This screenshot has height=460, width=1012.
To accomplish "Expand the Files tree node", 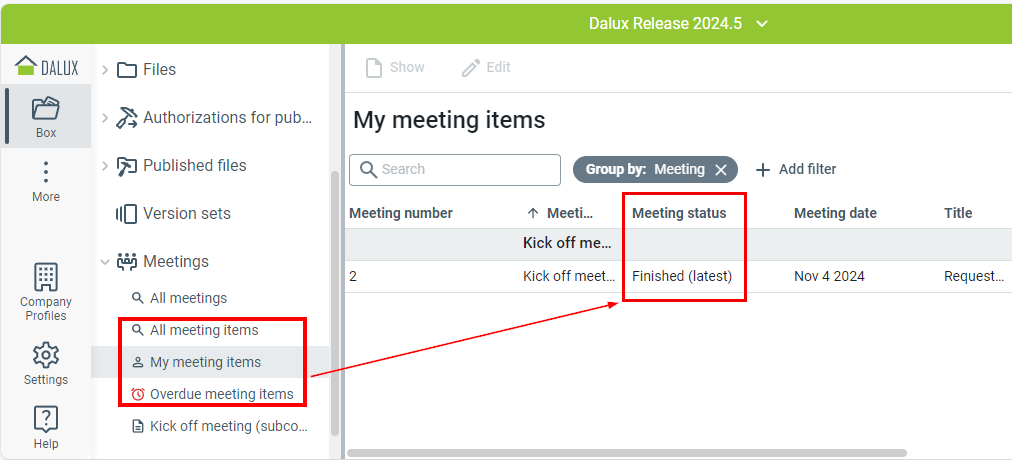I will [x=105, y=70].
